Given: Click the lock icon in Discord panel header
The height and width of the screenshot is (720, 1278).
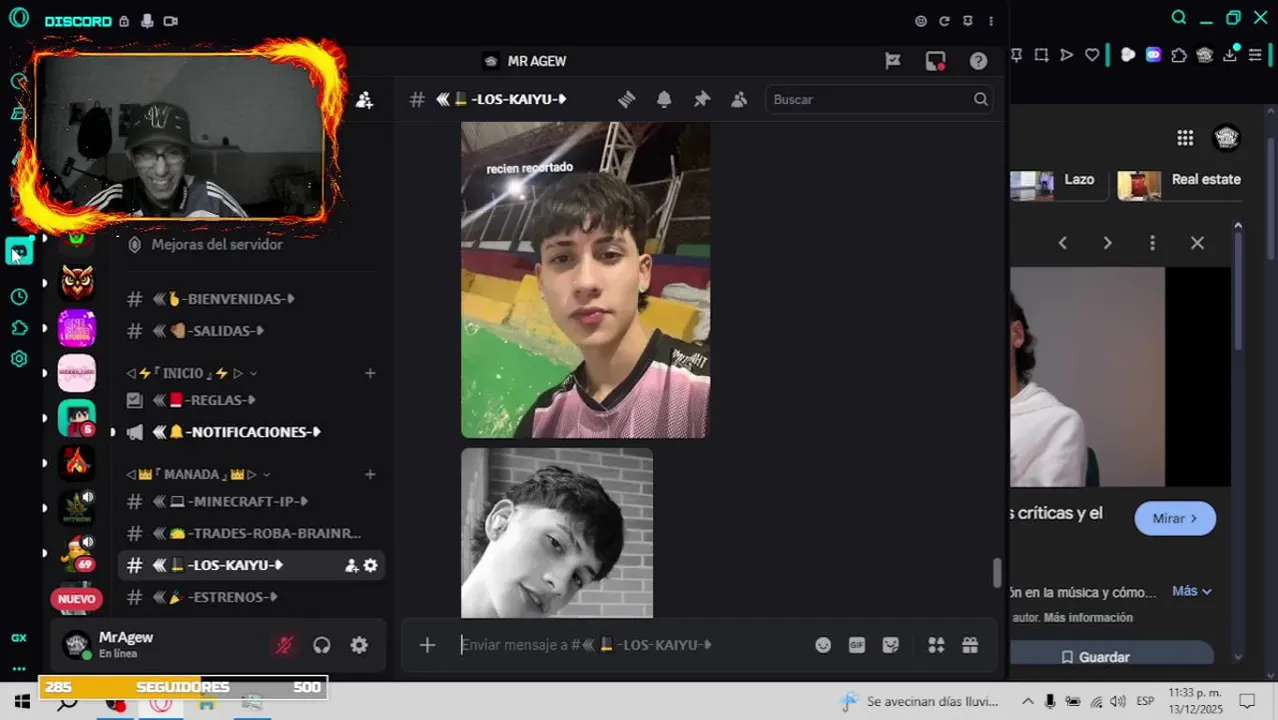Looking at the screenshot, I should click(x=124, y=21).
